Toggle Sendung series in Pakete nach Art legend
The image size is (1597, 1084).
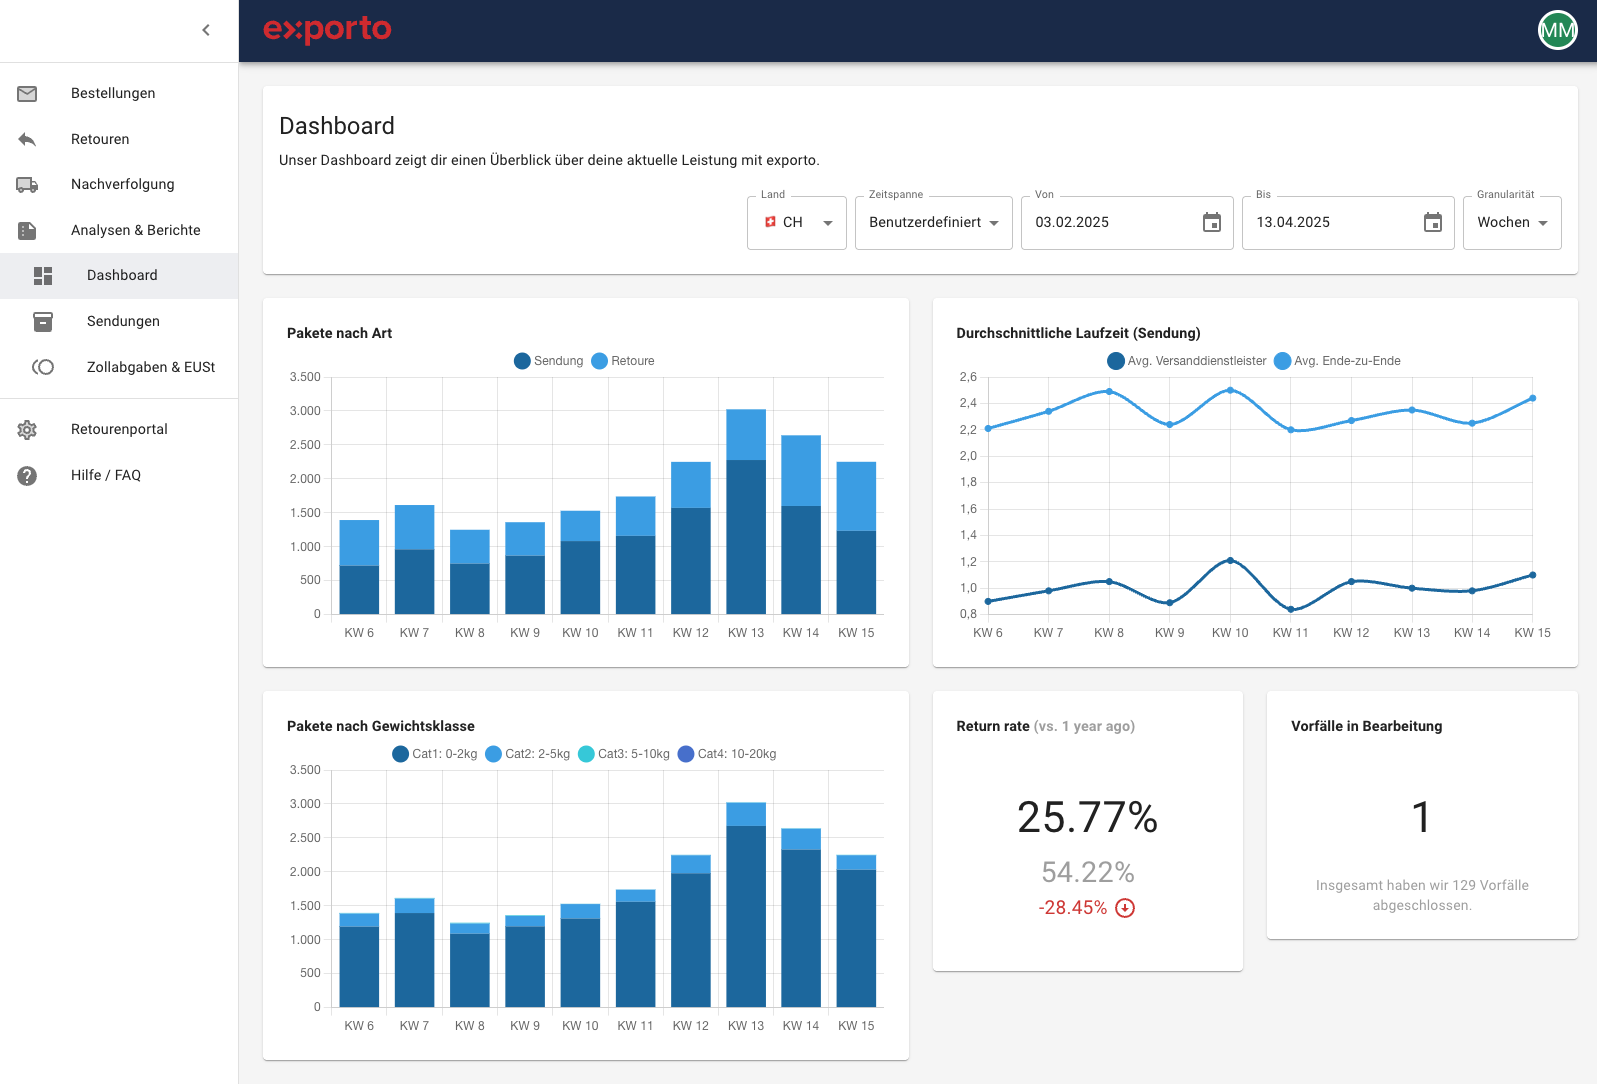tap(548, 361)
